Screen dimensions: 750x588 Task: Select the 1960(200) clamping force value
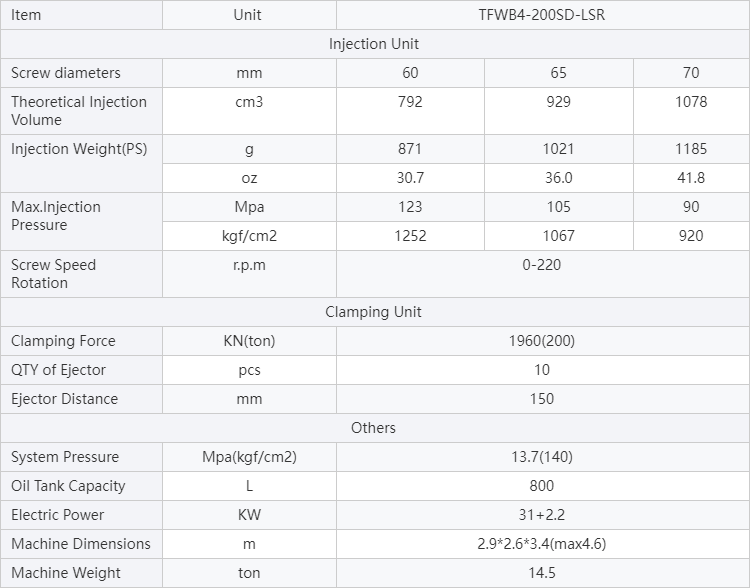(542, 341)
